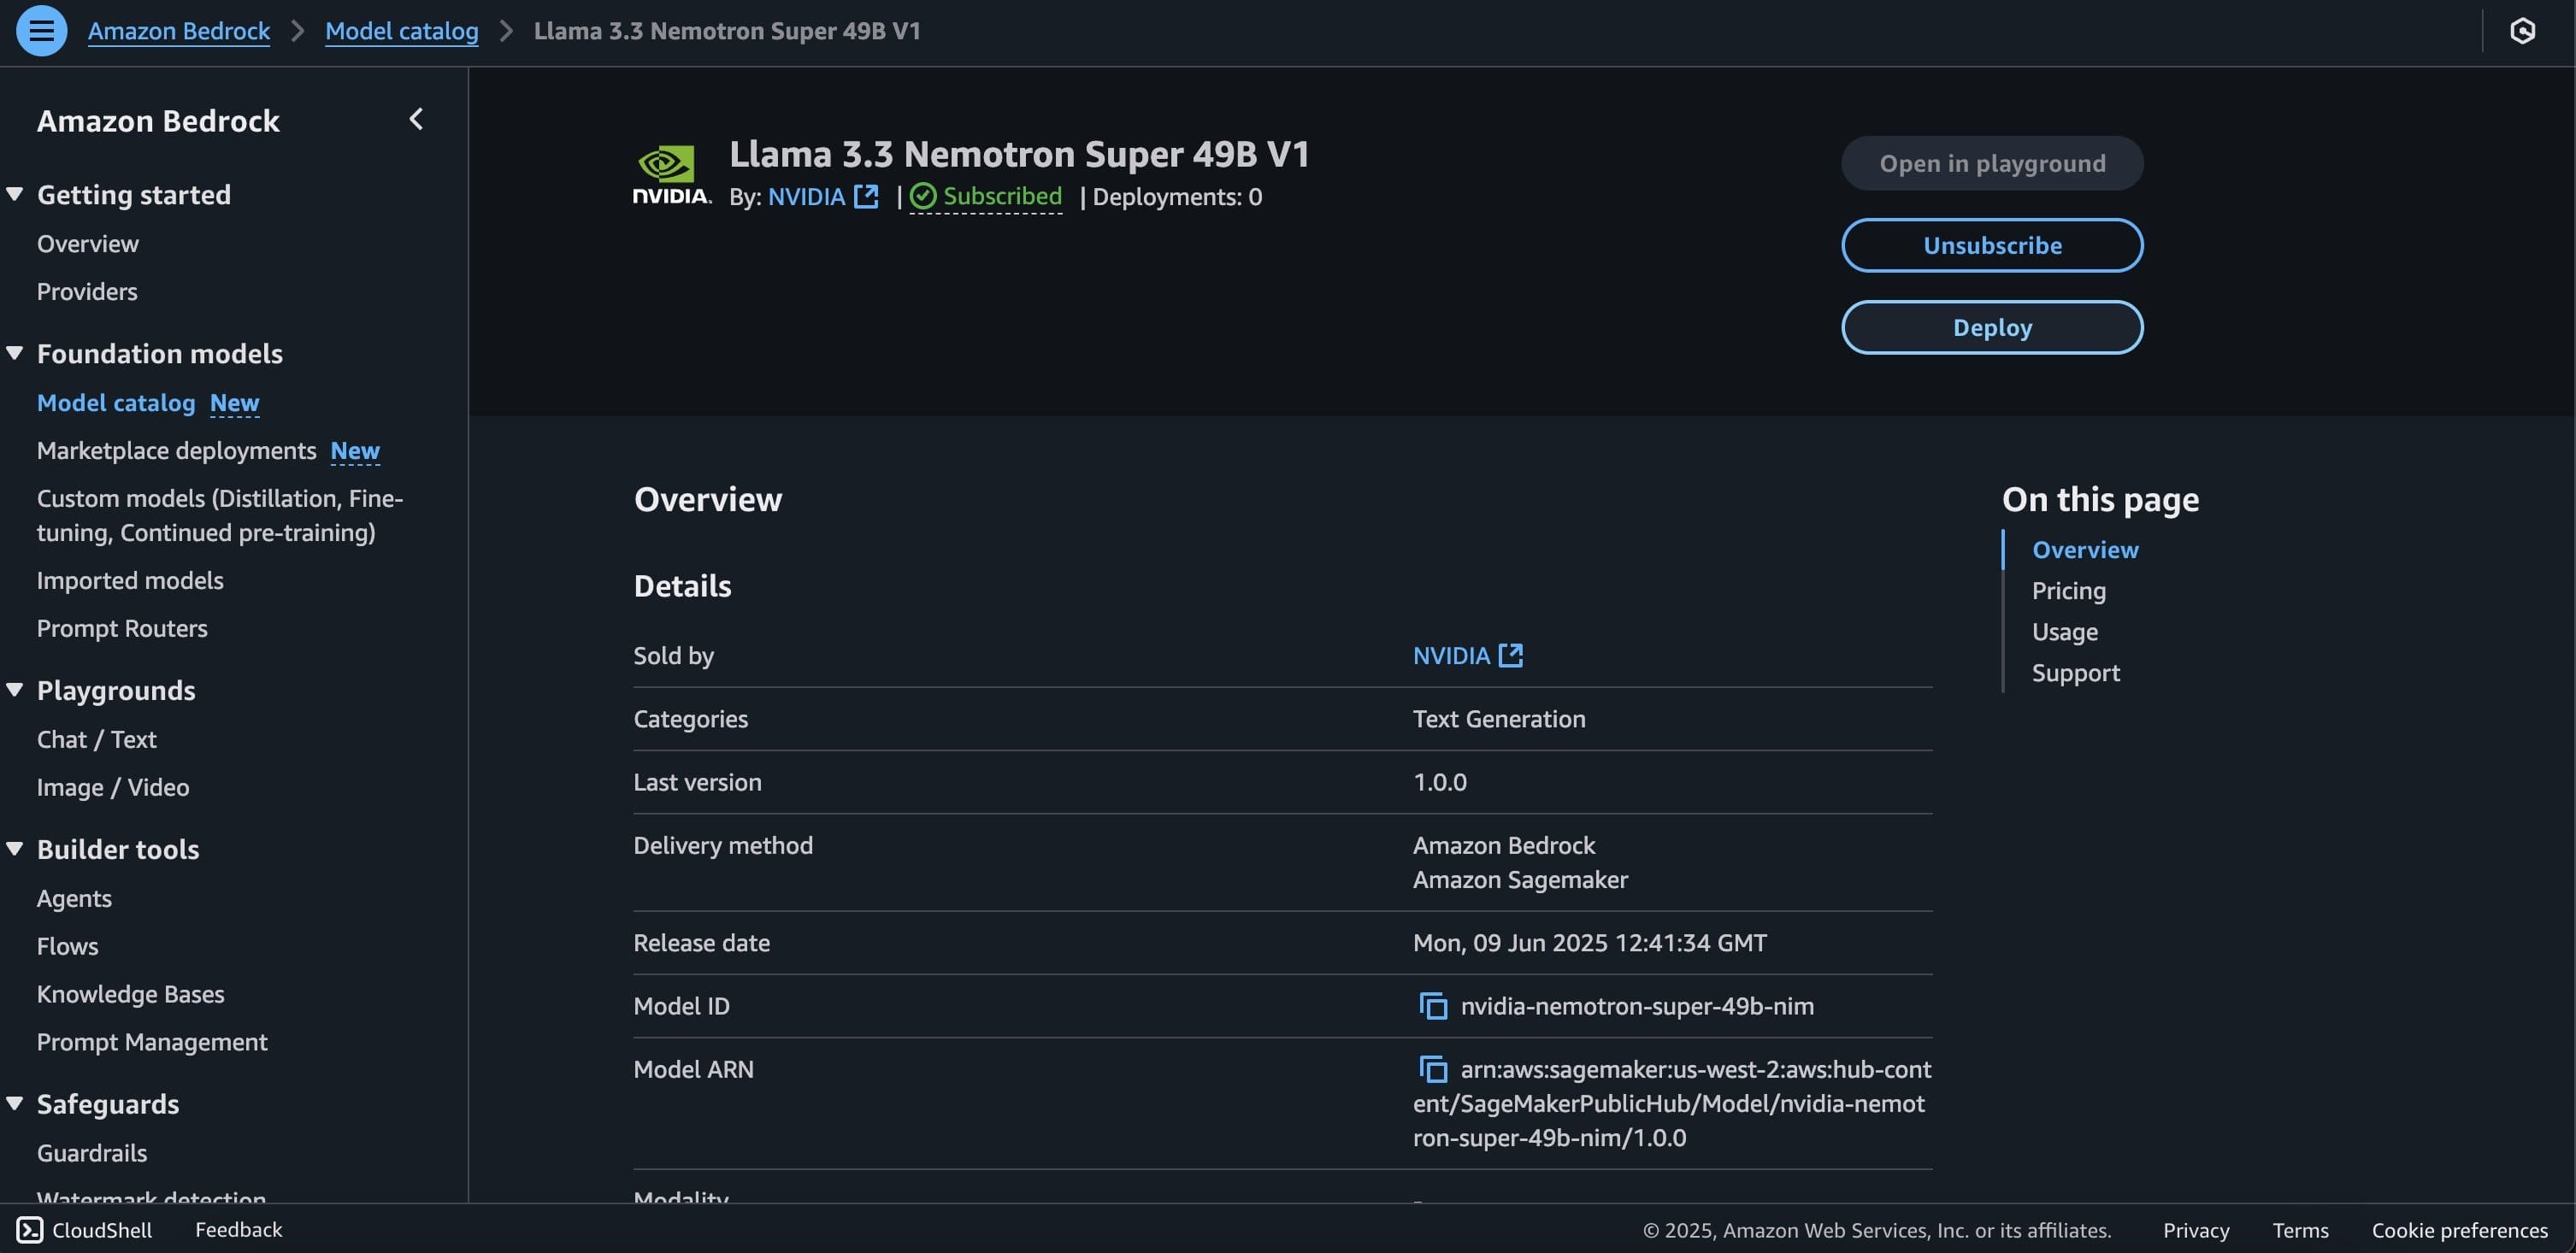Click the NVIDIA logo thumbnail
This screenshot has width=2576, height=1253.
coord(671,175)
